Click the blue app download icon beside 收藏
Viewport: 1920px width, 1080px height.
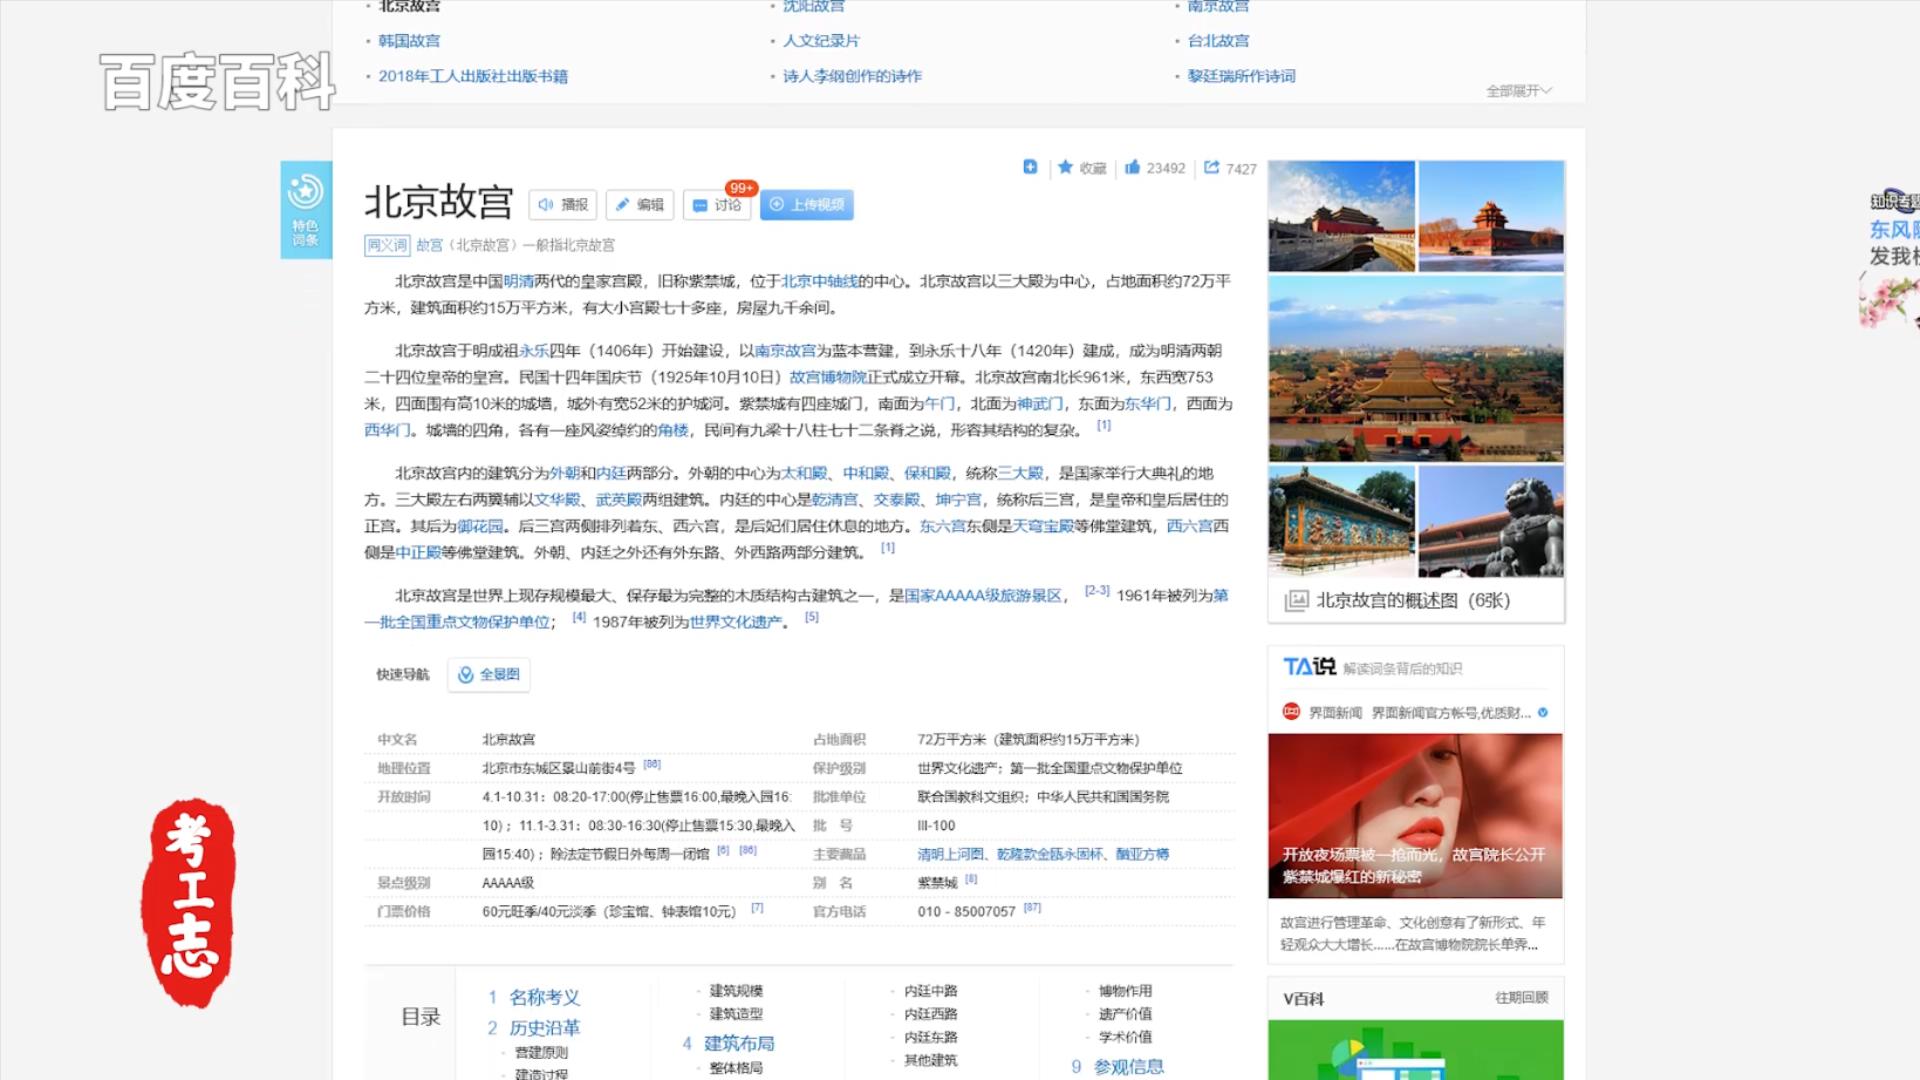[1031, 166]
